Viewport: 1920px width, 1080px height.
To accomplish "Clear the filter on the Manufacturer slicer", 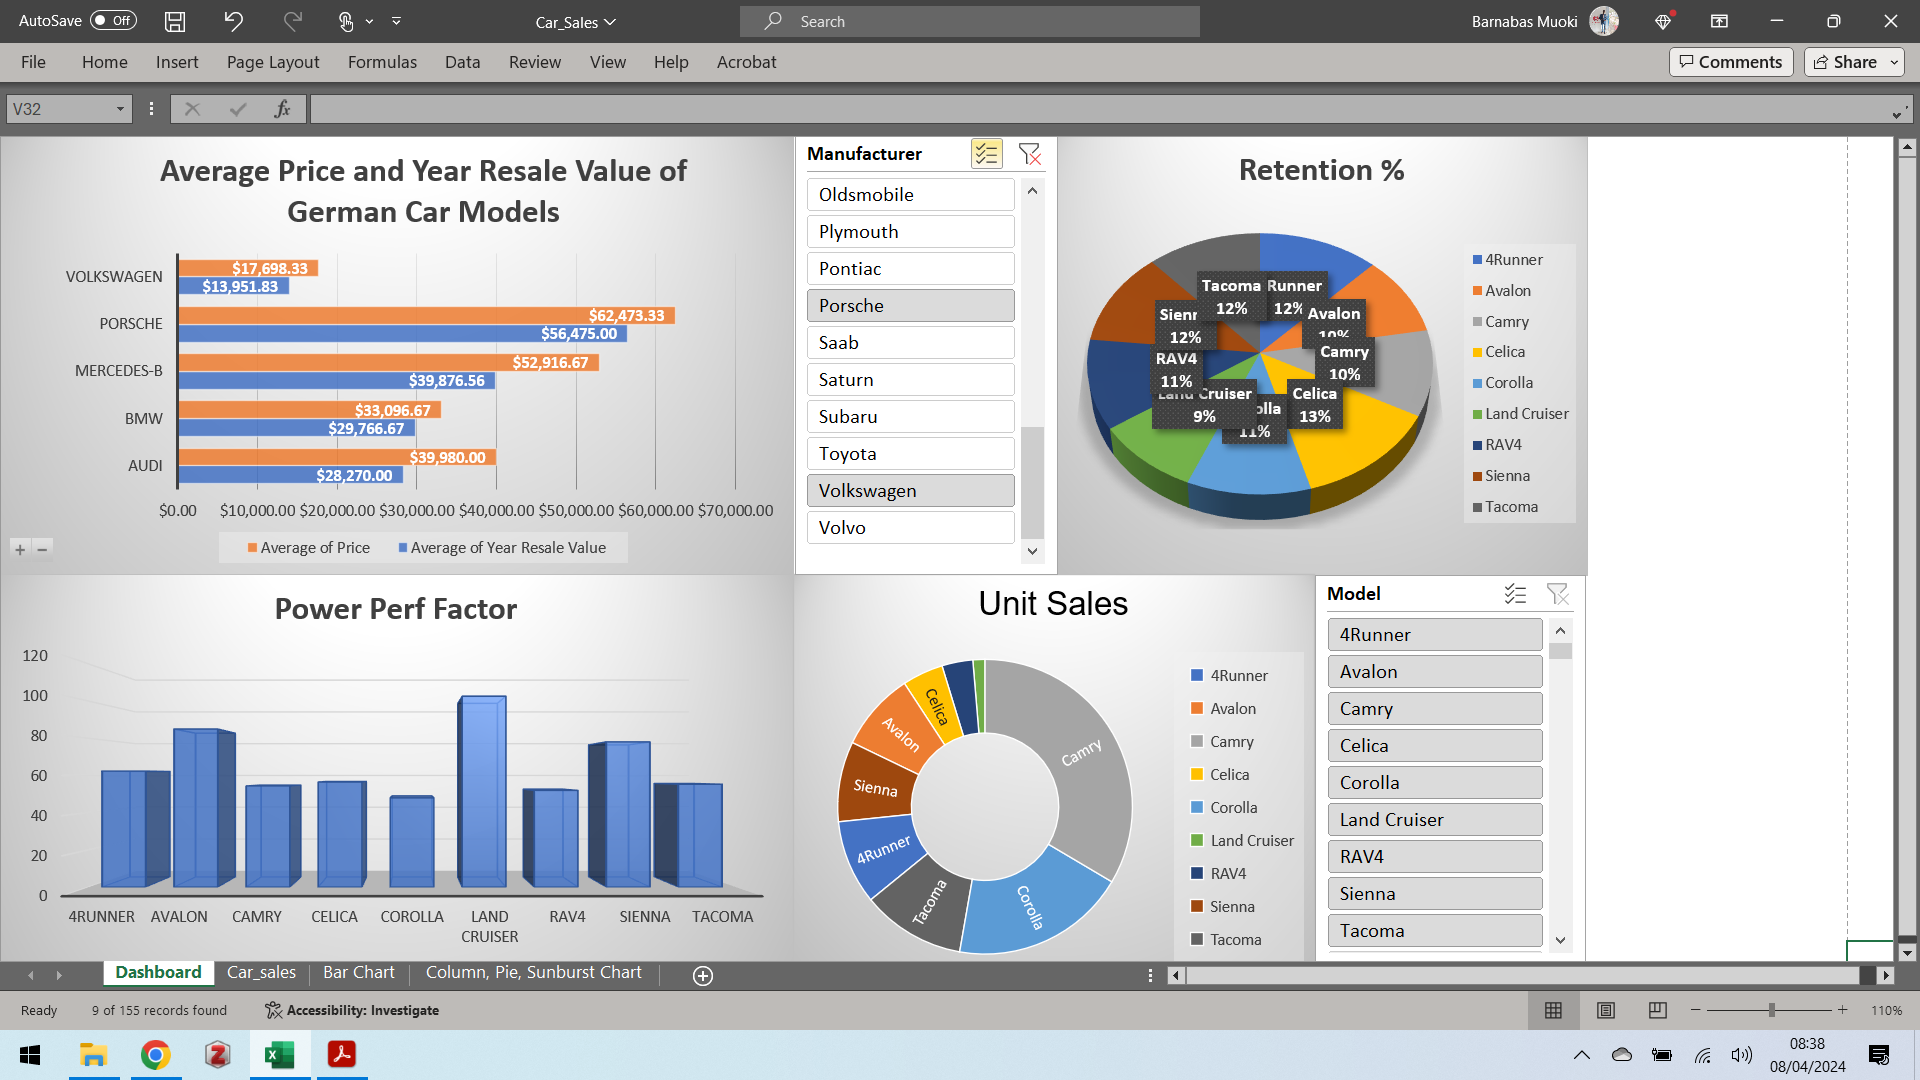I will point(1030,154).
